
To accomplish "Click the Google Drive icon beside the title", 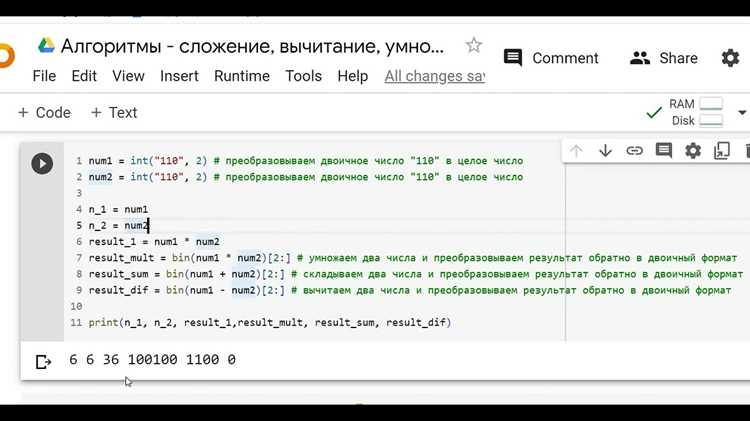I will (46, 46).
